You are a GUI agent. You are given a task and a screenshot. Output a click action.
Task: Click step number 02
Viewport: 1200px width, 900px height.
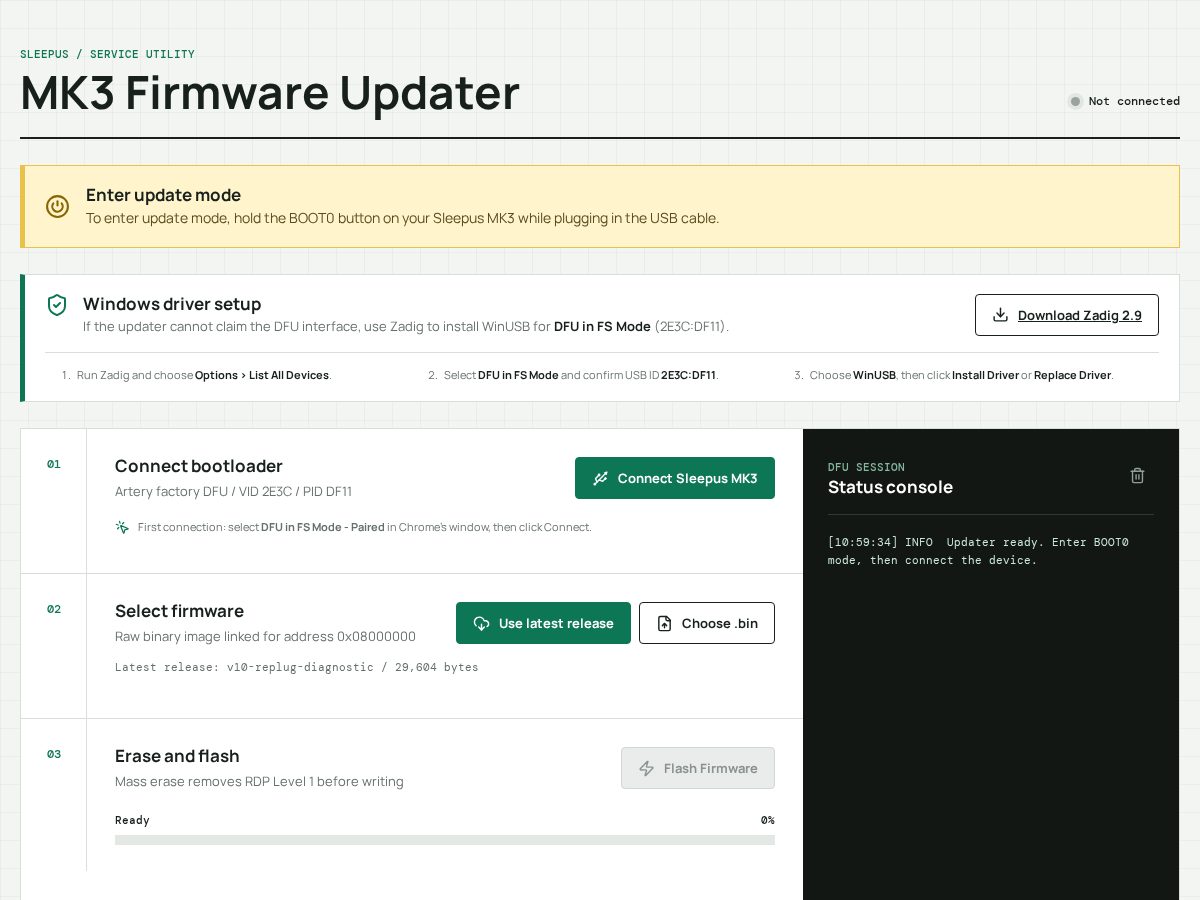tap(54, 609)
